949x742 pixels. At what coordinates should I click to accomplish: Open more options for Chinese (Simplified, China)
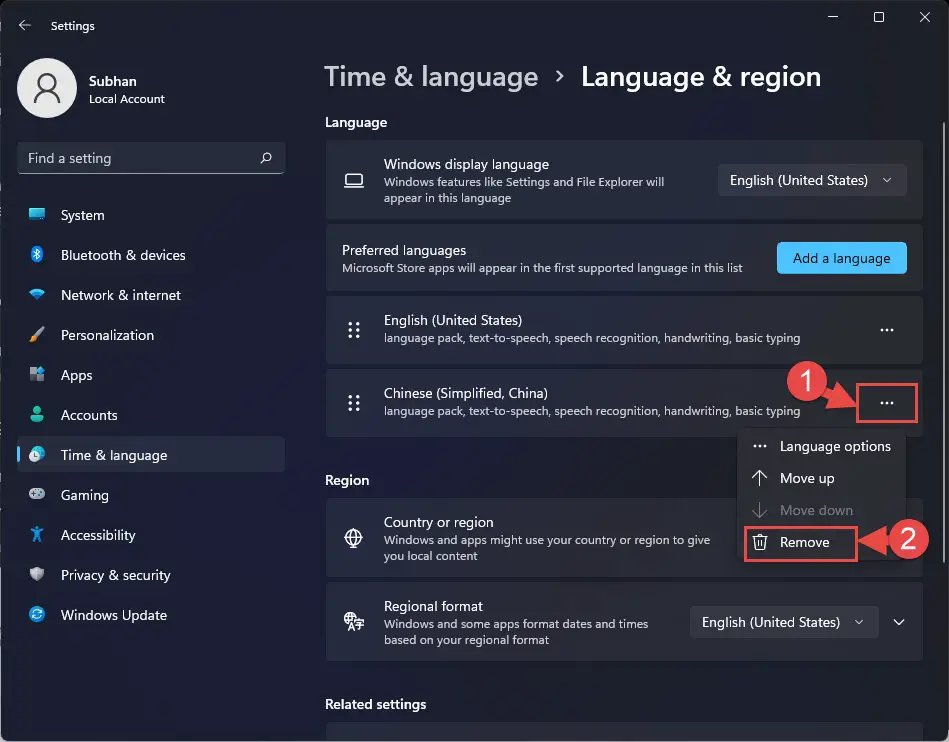click(887, 403)
